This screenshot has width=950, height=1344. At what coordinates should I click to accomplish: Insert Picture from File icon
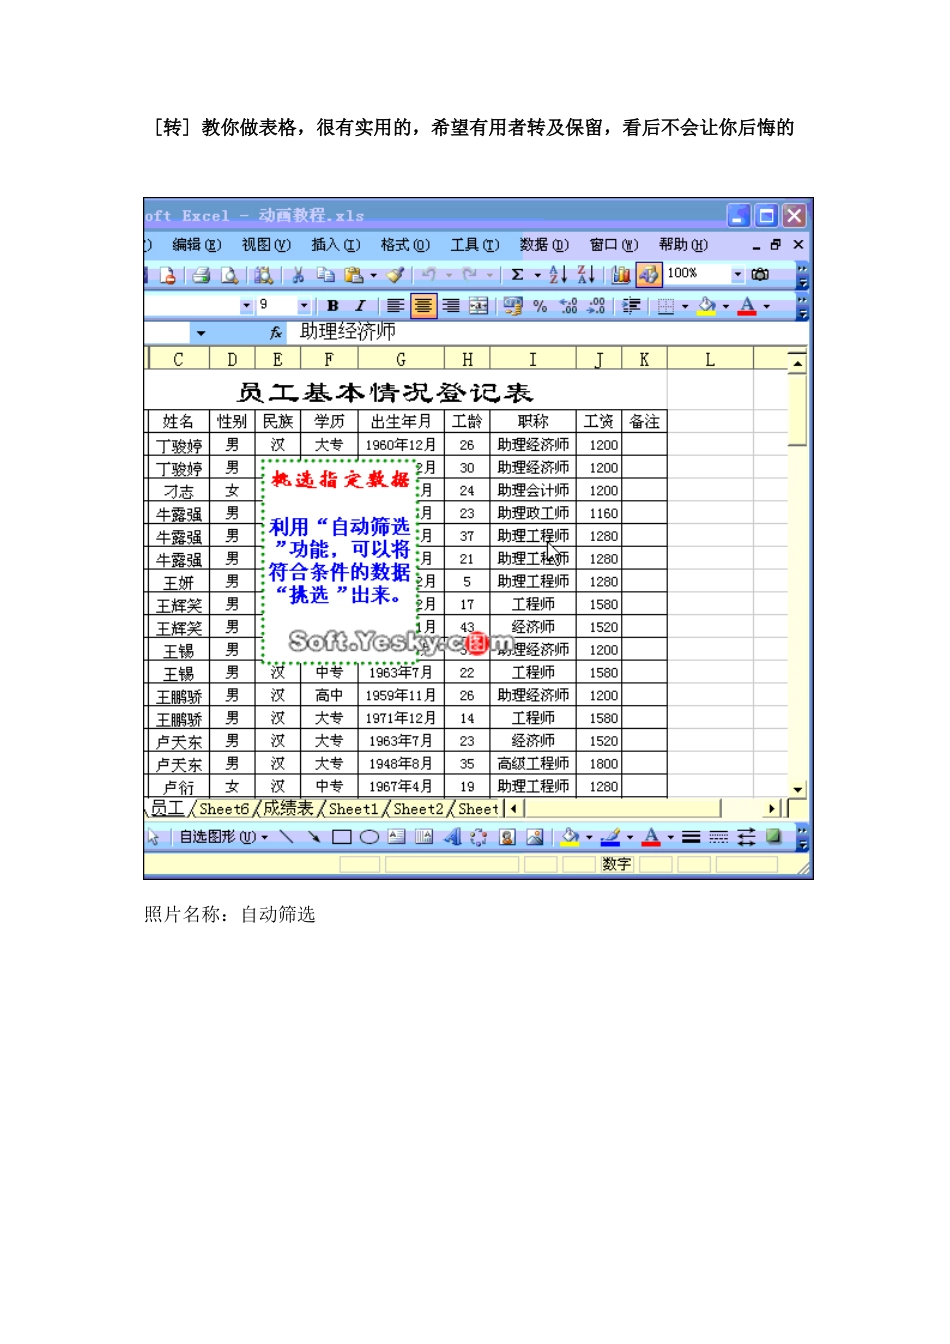coord(535,837)
